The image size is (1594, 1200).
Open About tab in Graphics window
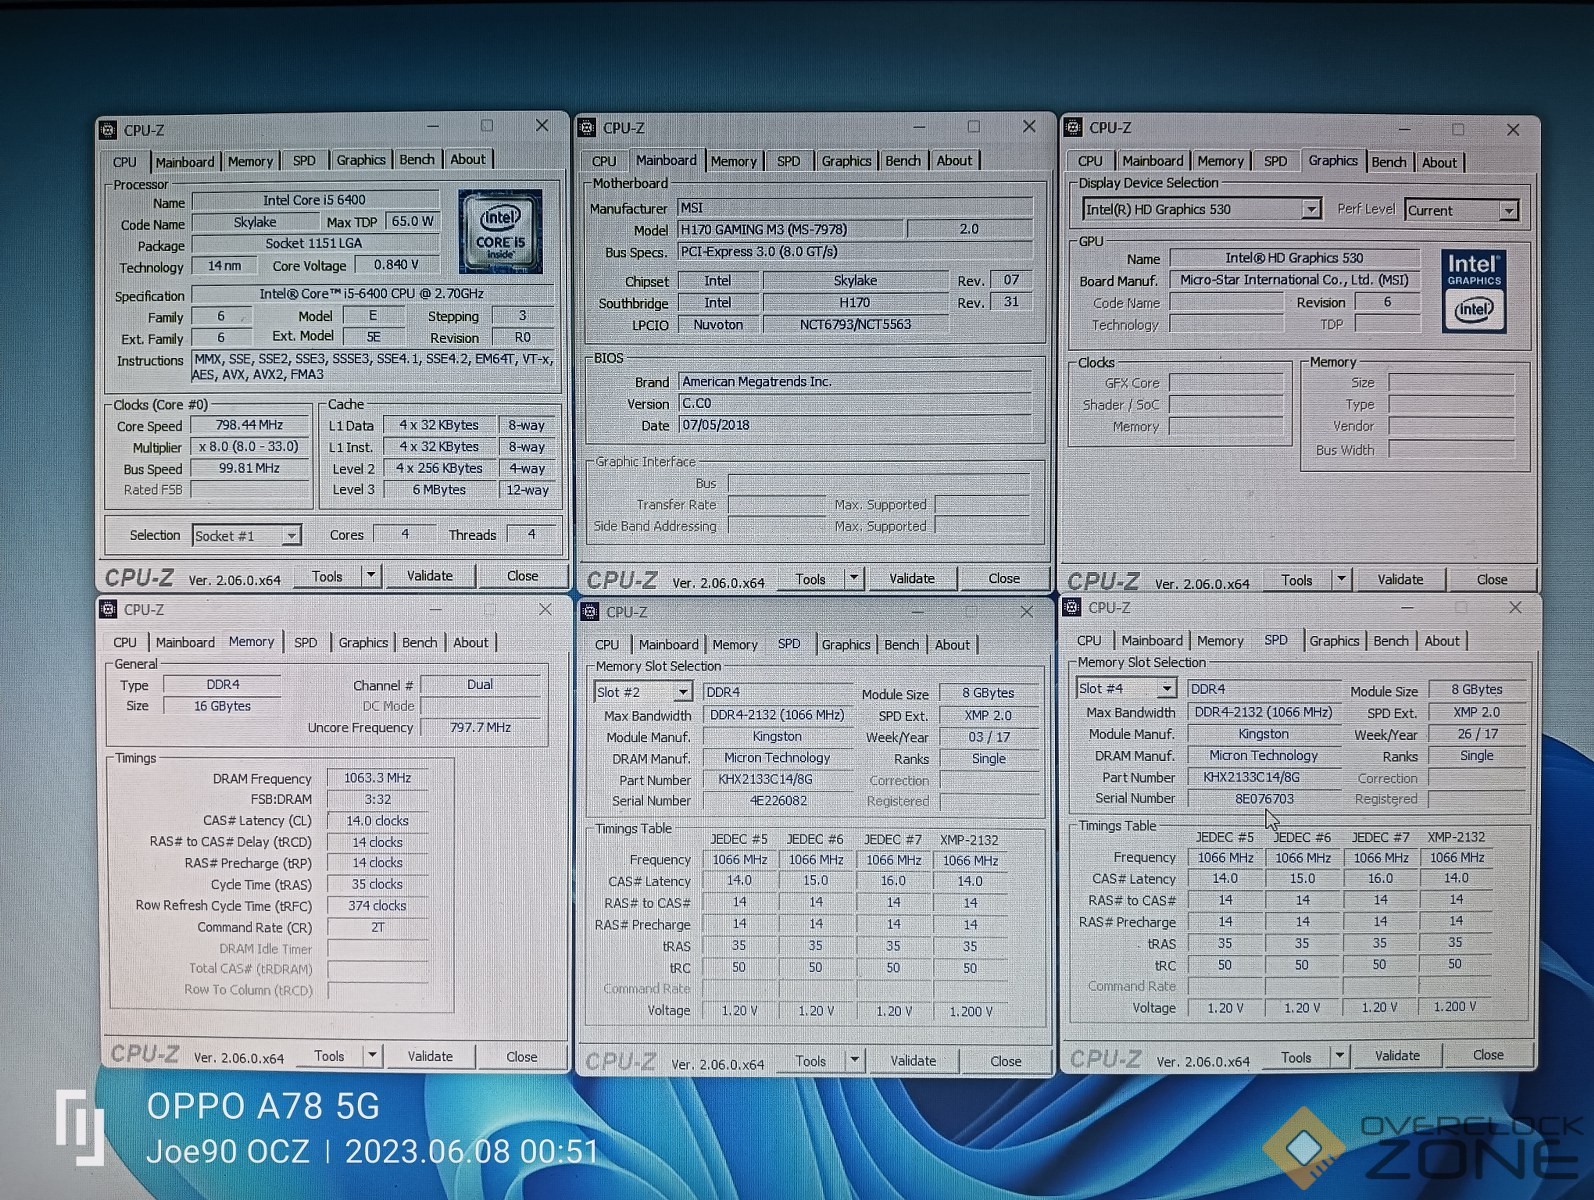tap(1439, 162)
